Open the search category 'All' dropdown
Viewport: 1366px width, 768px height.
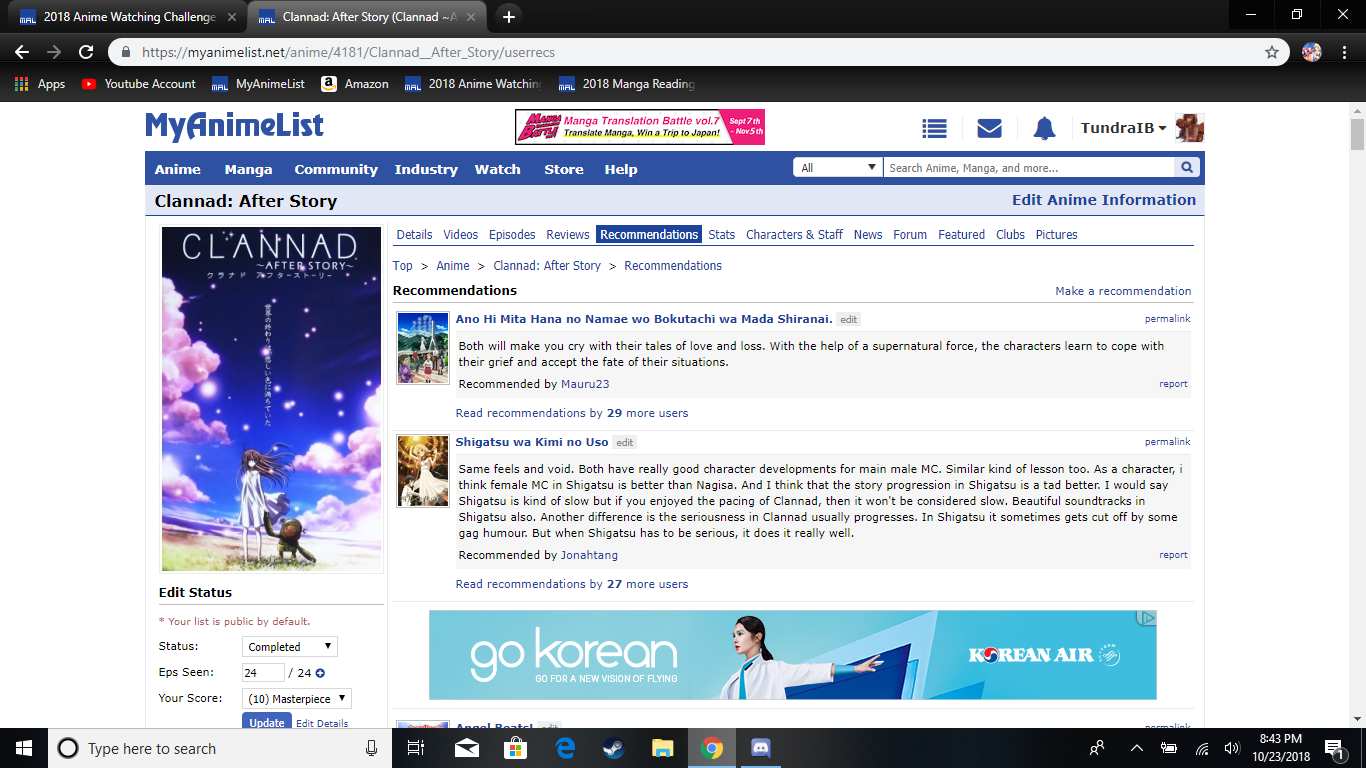pos(839,168)
